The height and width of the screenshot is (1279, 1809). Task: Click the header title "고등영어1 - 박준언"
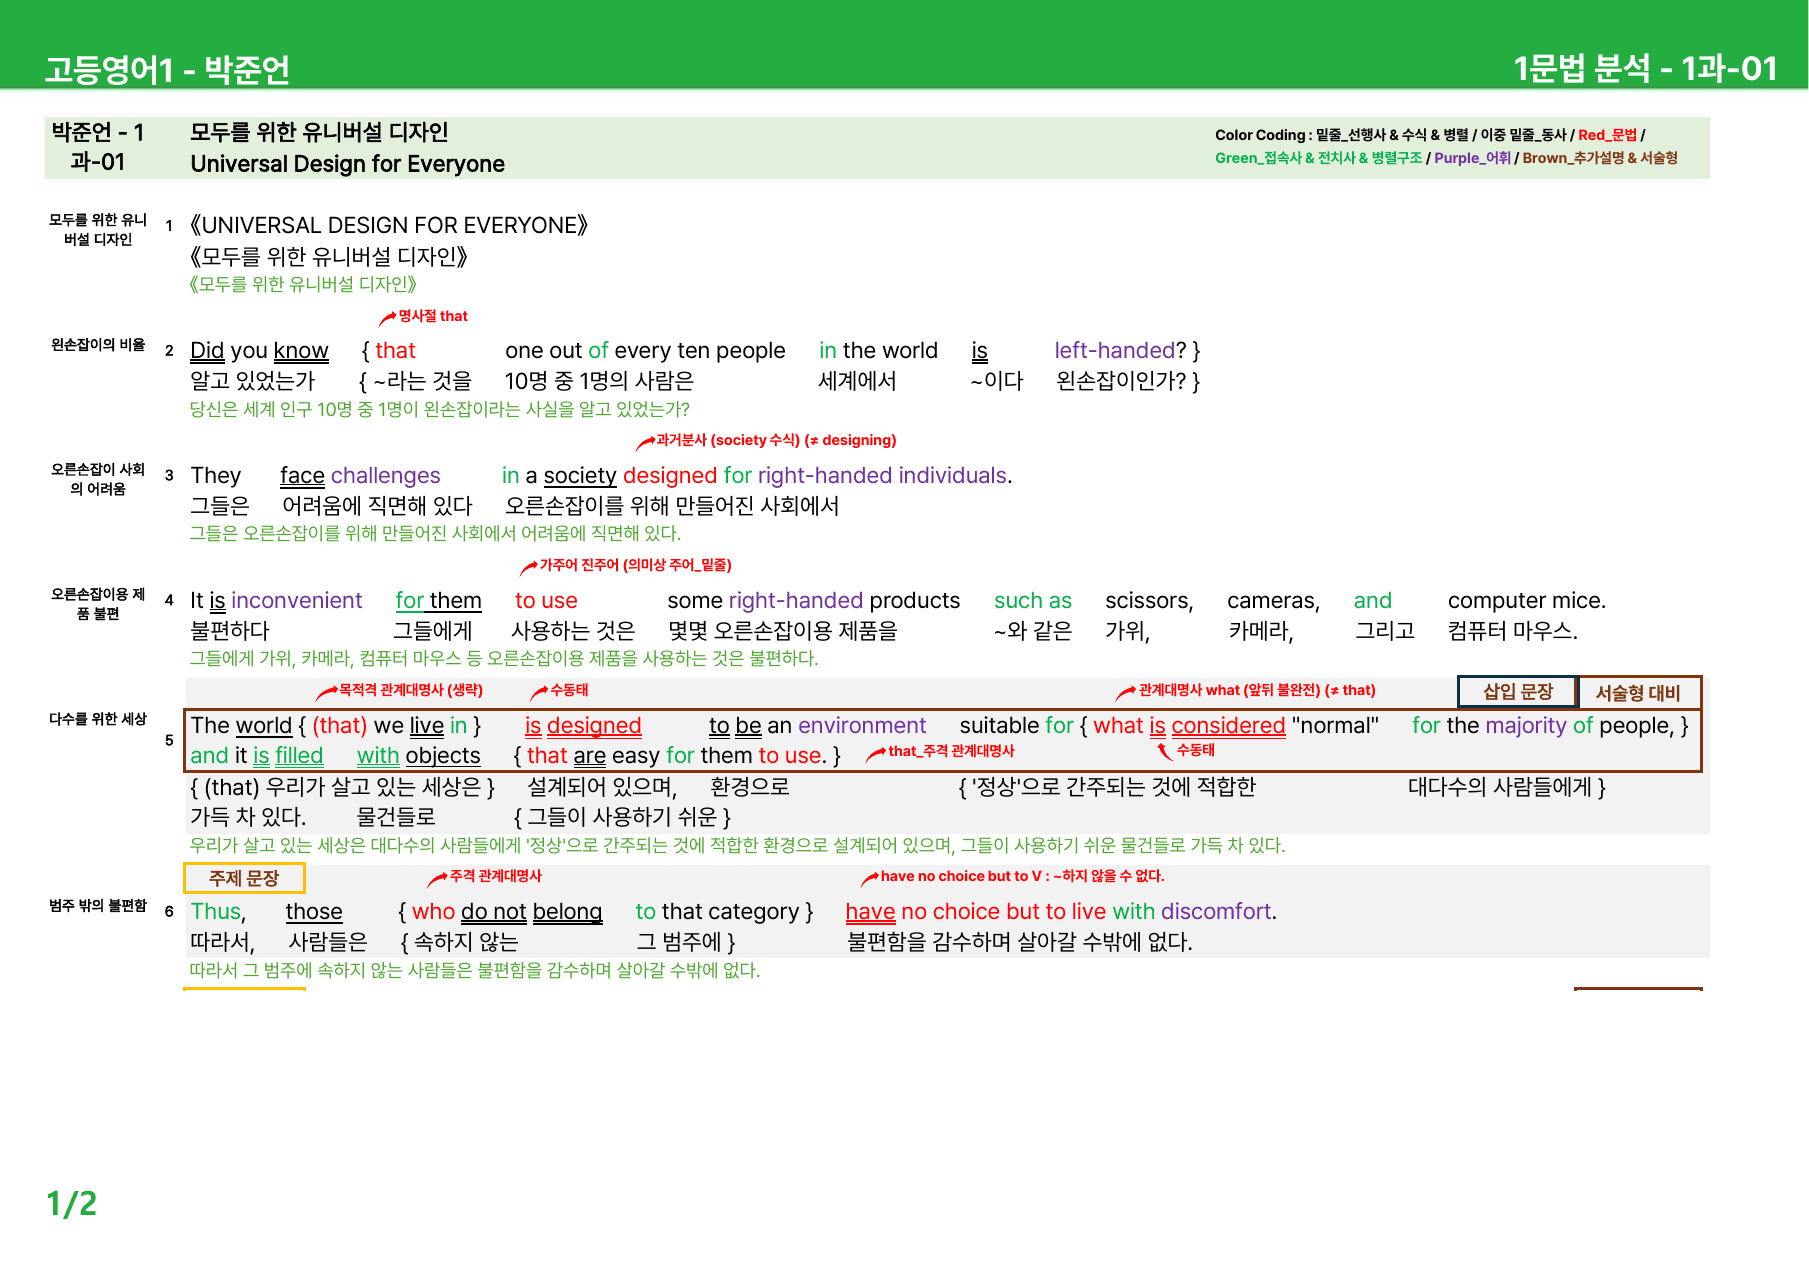[167, 70]
